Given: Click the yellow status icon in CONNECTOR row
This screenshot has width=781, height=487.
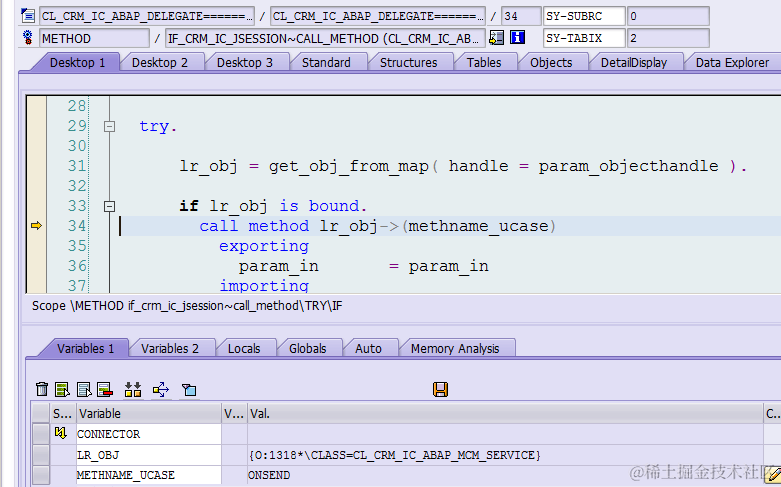Looking at the screenshot, I should (61, 433).
